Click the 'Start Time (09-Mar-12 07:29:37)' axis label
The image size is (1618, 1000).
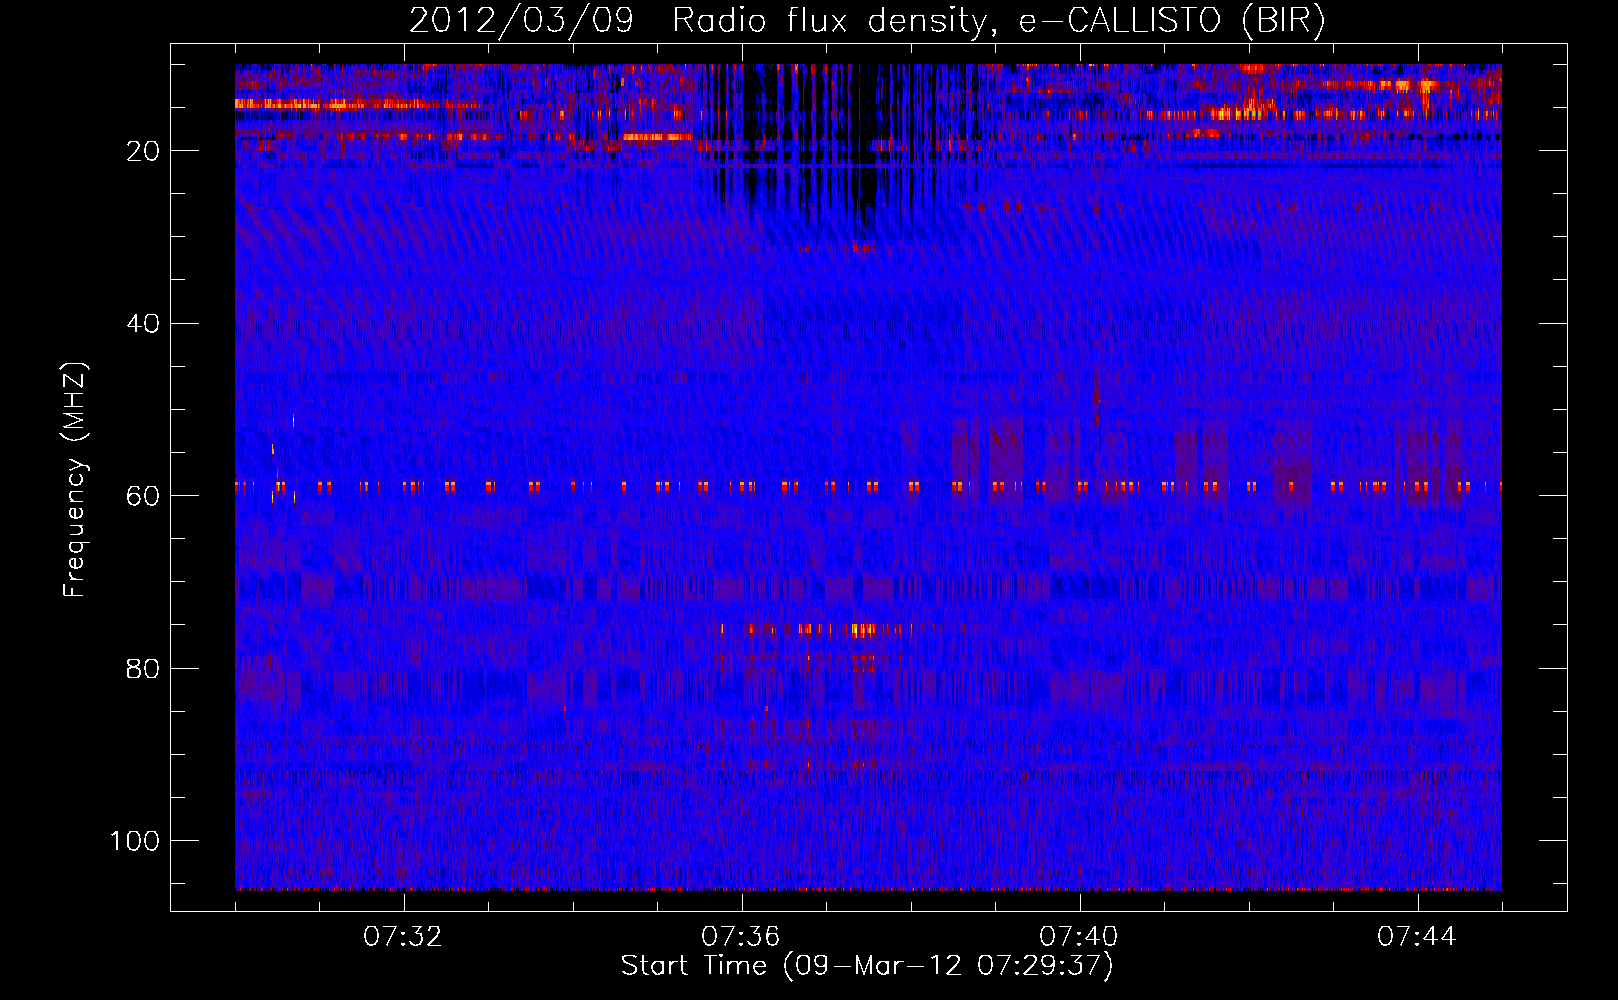click(867, 966)
